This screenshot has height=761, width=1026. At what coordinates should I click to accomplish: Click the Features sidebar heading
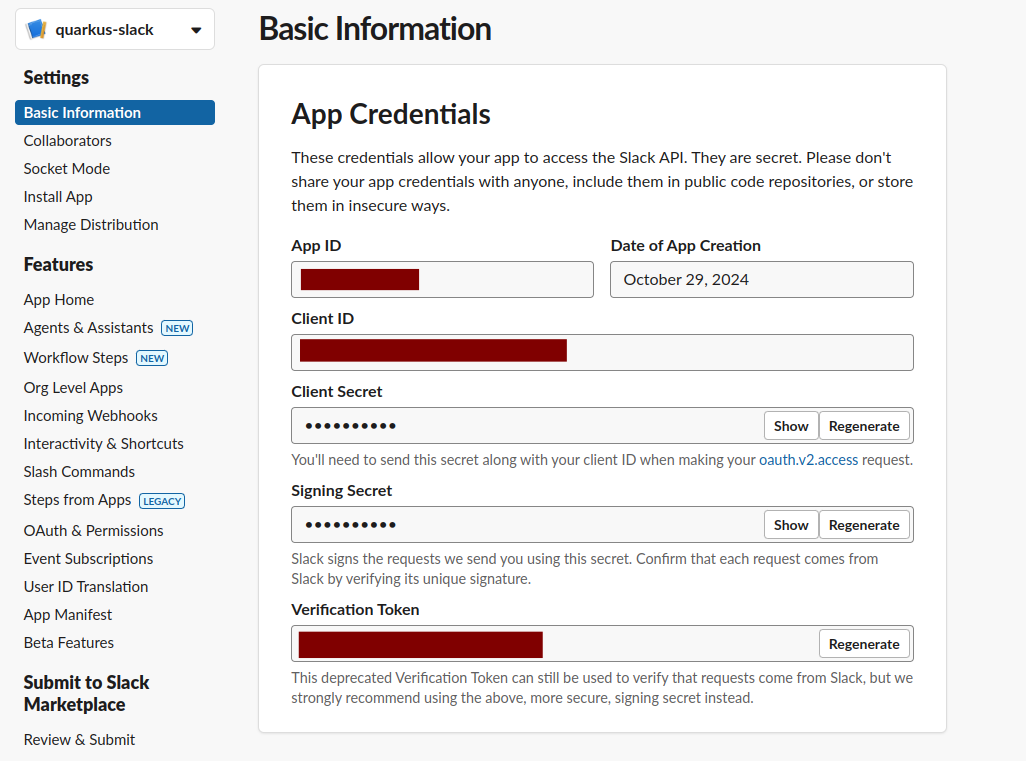click(x=58, y=264)
